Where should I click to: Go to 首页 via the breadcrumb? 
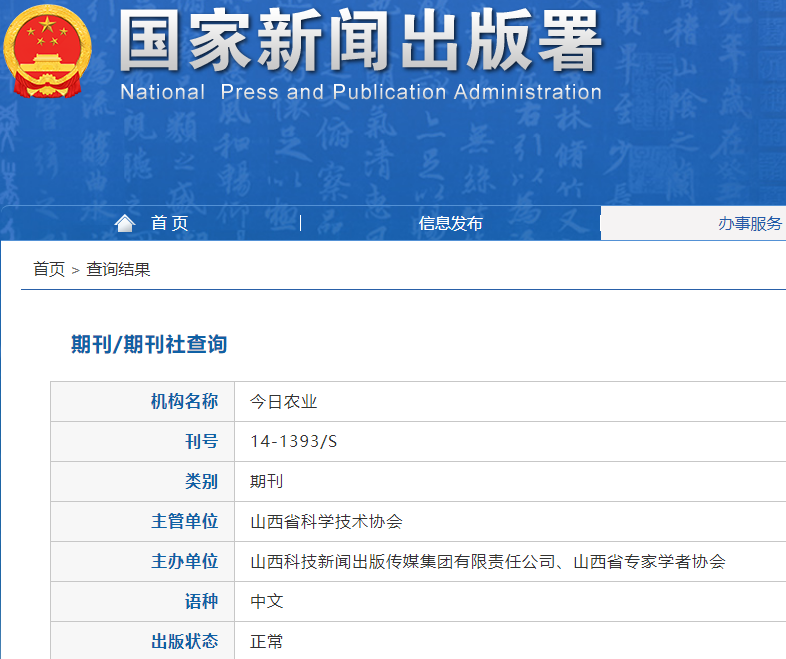[x=49, y=269]
